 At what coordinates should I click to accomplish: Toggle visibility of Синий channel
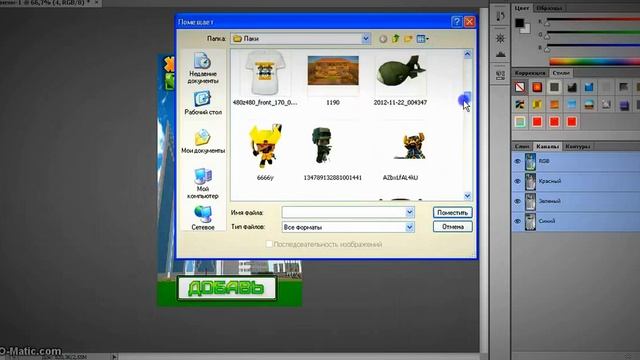[x=518, y=221]
